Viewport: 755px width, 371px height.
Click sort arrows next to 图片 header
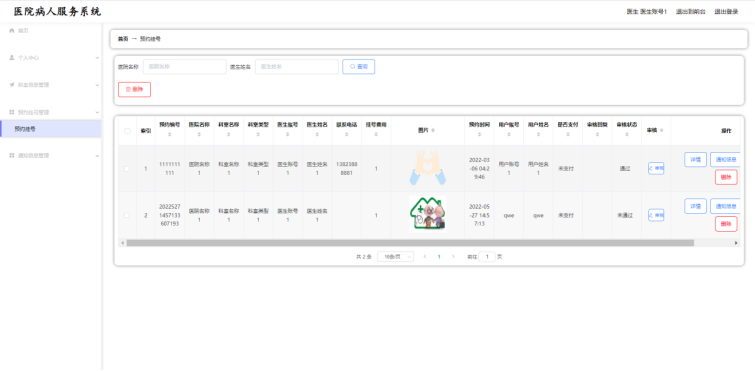click(433, 130)
